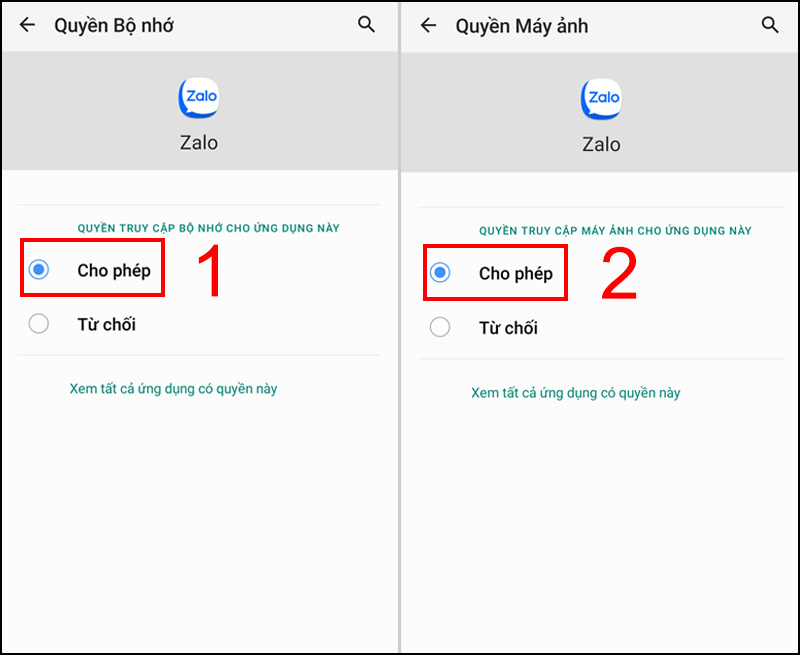This screenshot has width=800, height=655.
Task: Tap the Quyền Máy ảnh title text
Action: coord(521,25)
